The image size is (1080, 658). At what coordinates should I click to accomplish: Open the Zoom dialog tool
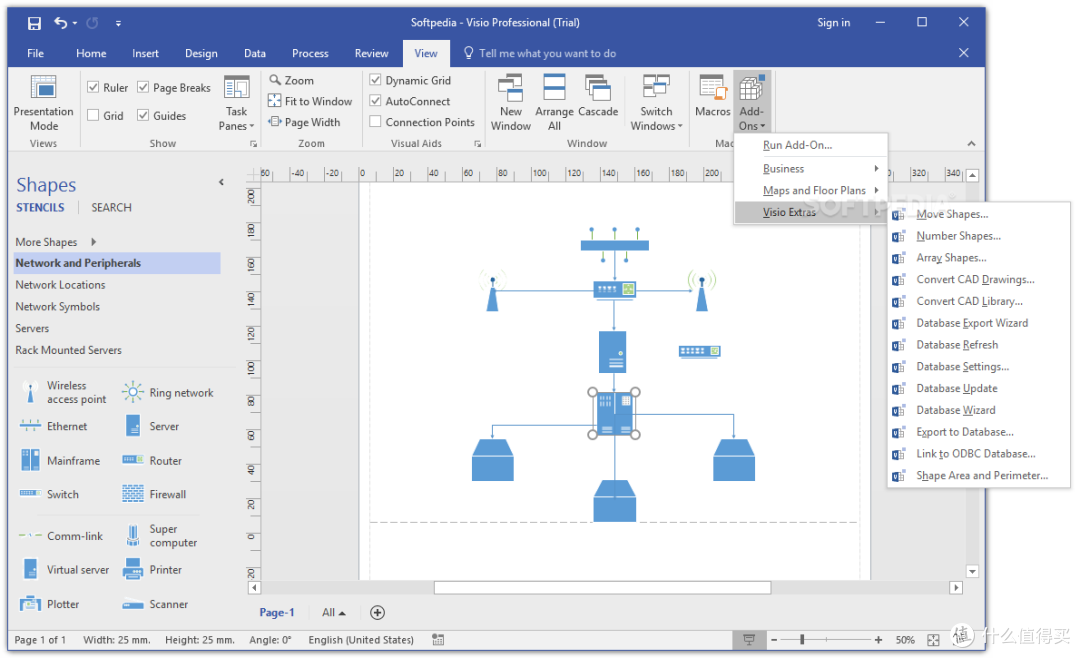coord(291,80)
